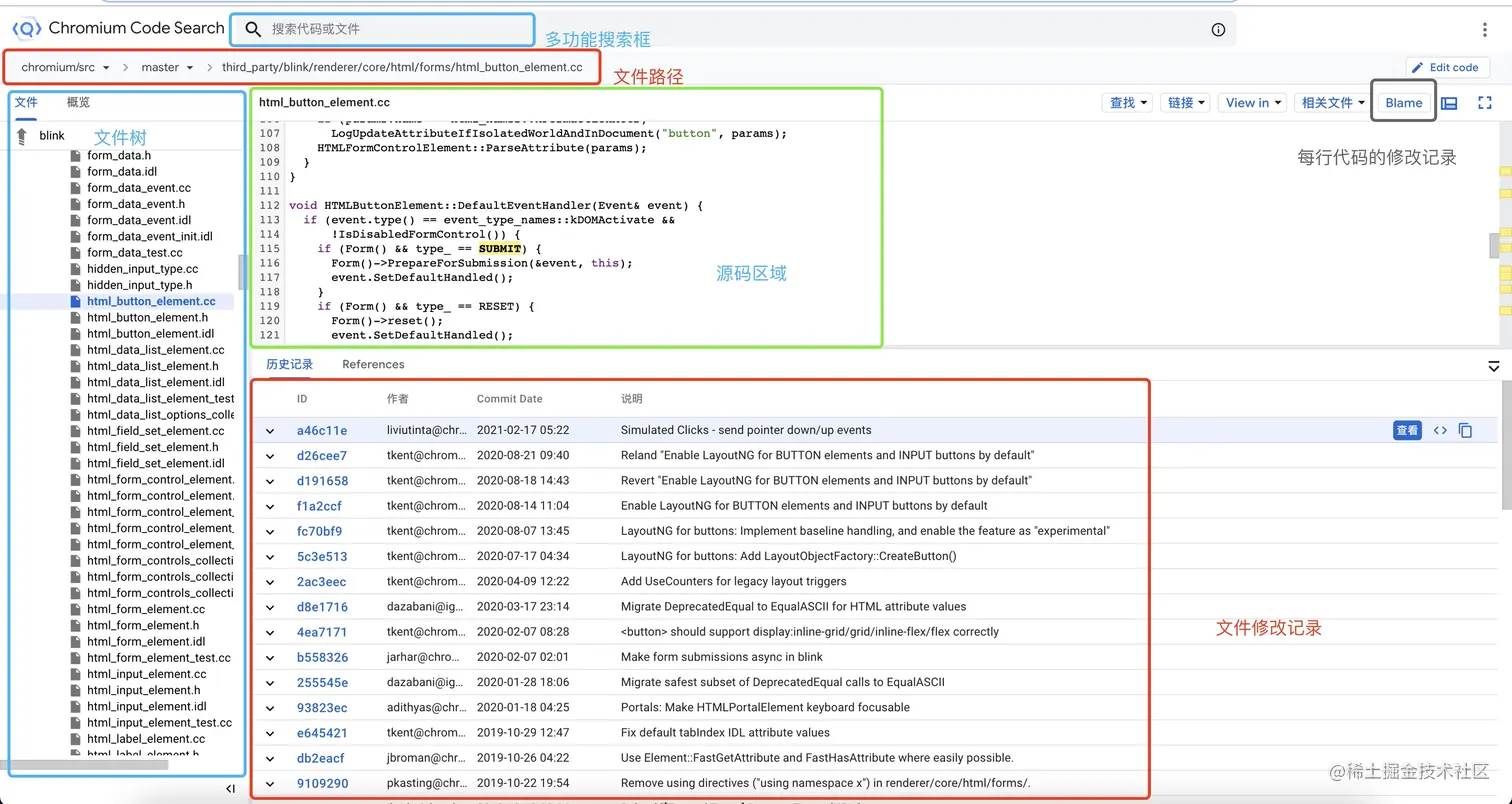Click the file icon of hidden_input_type.cc
The width and height of the screenshot is (1512, 804).
coord(75,269)
